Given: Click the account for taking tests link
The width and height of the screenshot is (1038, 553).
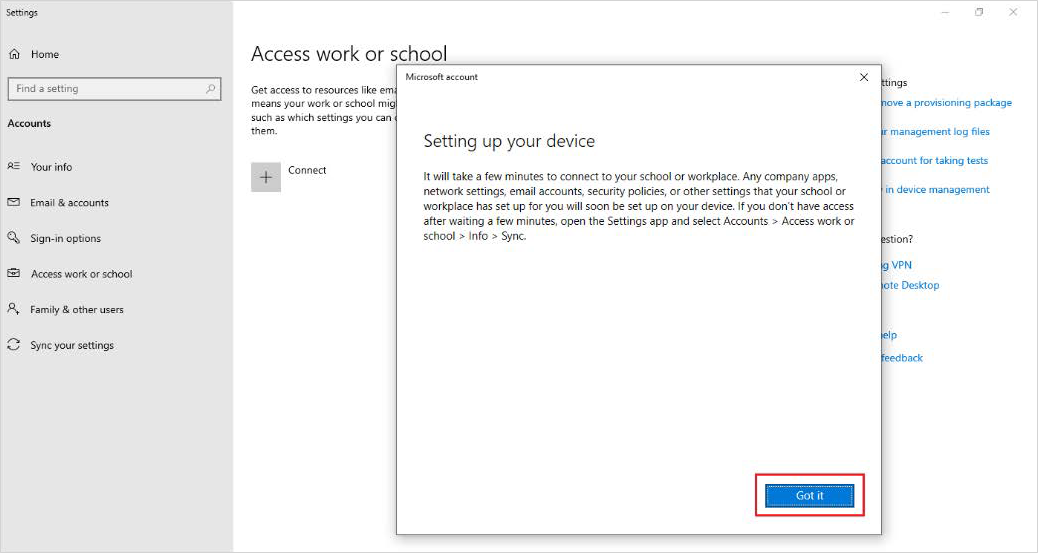Looking at the screenshot, I should 934,161.
